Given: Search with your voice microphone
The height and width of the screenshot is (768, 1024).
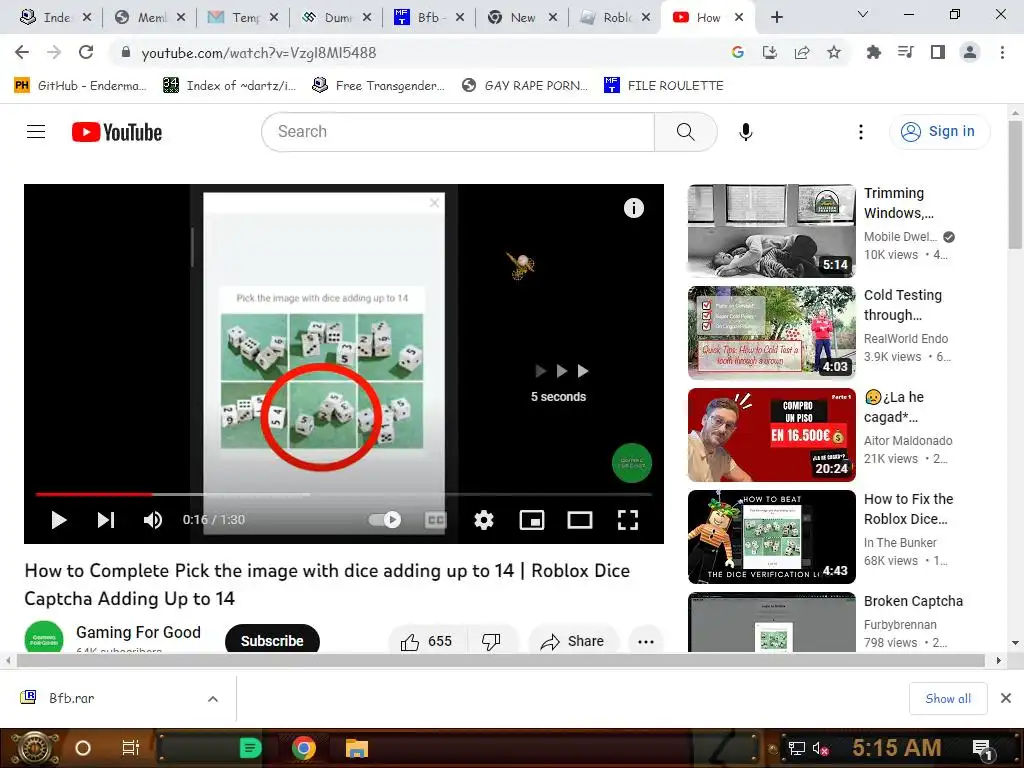Looking at the screenshot, I should coord(746,132).
